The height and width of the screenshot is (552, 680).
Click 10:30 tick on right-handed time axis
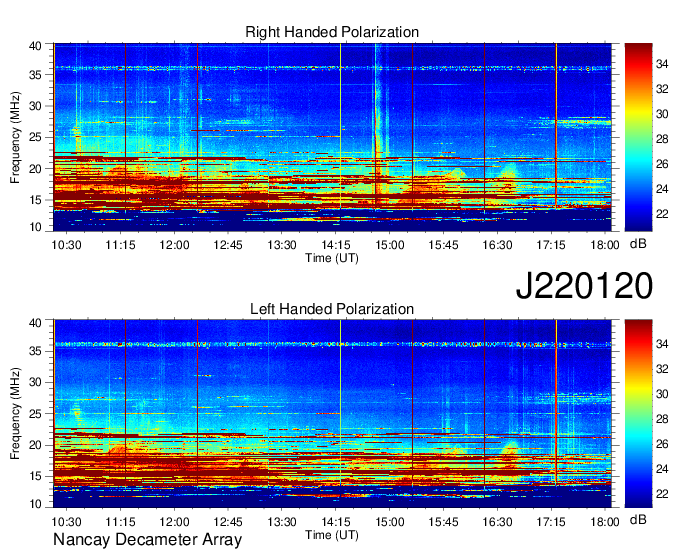click(x=66, y=245)
